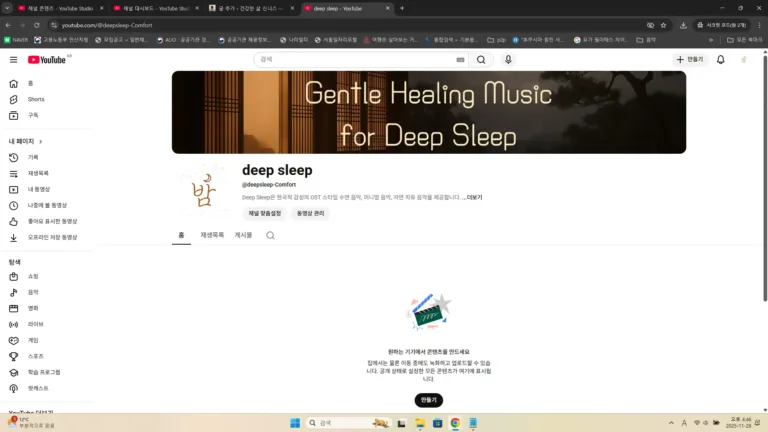This screenshot has width=768, height=432.
Task: Switch to the third browser tab
Action: tap(251, 8)
